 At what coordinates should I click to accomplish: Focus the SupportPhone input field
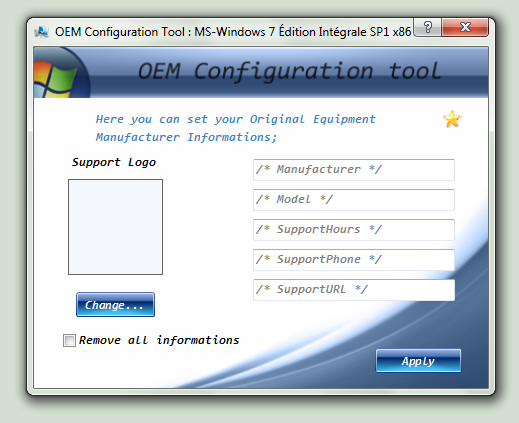pos(354,260)
